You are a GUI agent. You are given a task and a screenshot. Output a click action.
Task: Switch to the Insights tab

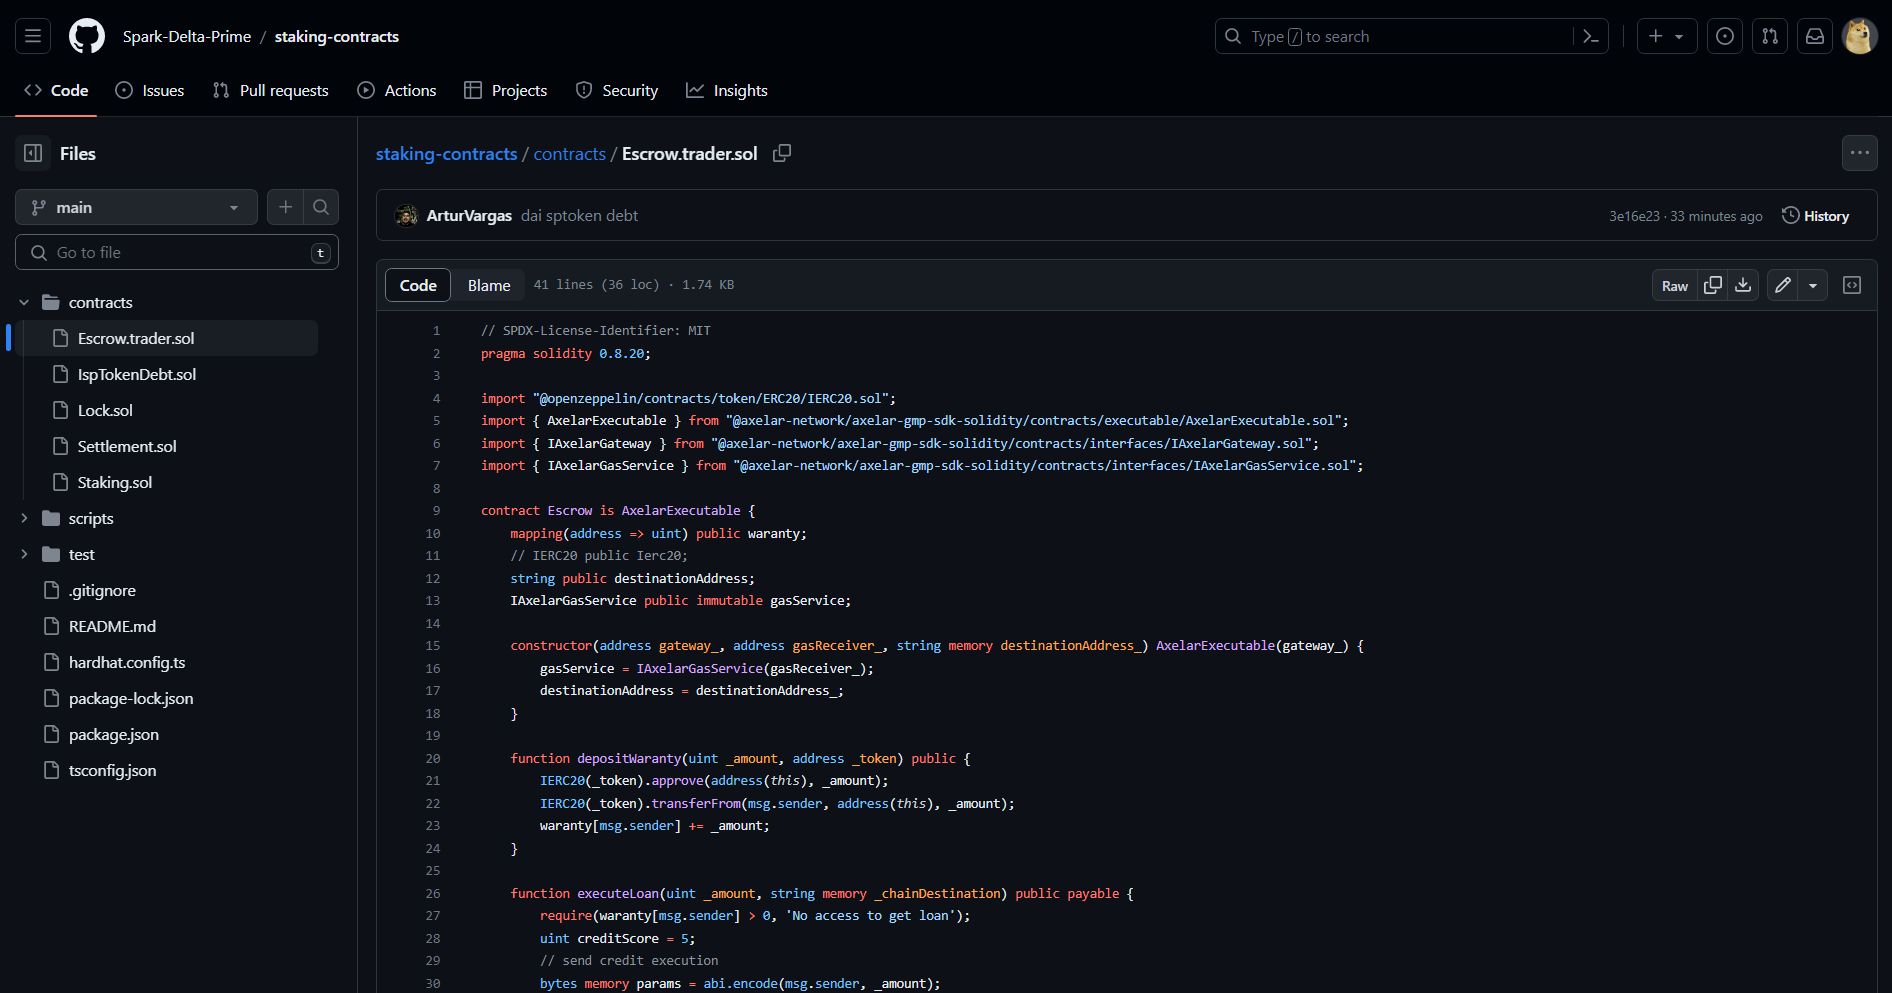pyautogui.click(x=727, y=90)
